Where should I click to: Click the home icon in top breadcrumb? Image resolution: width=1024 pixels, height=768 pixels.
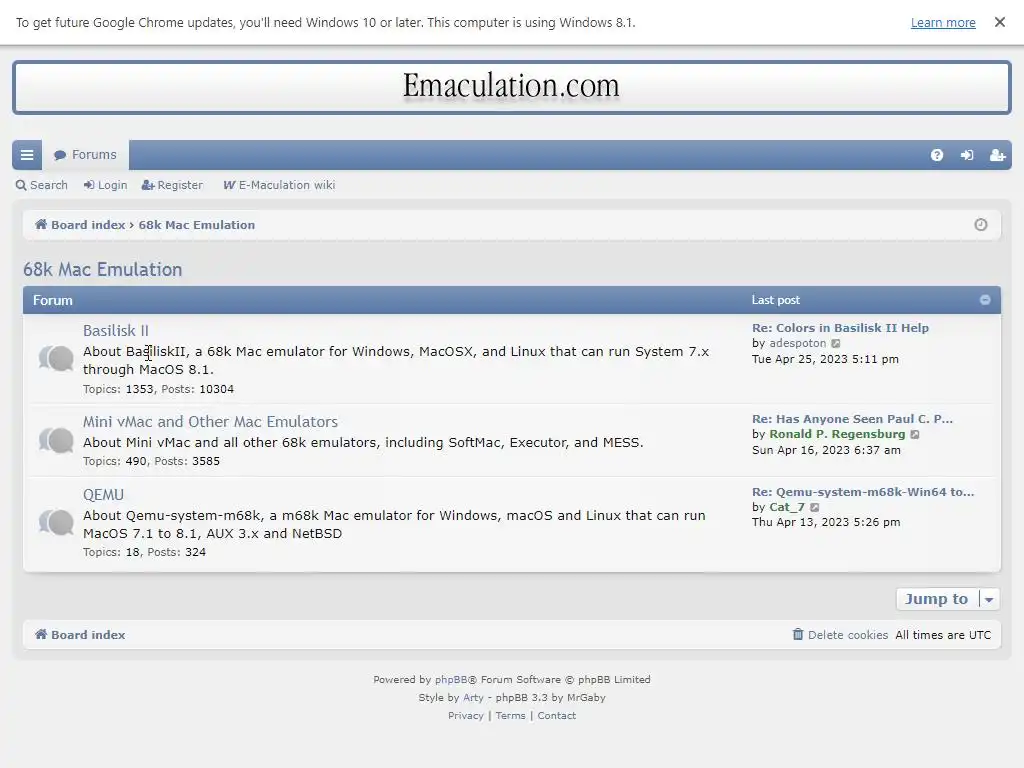[41, 224]
